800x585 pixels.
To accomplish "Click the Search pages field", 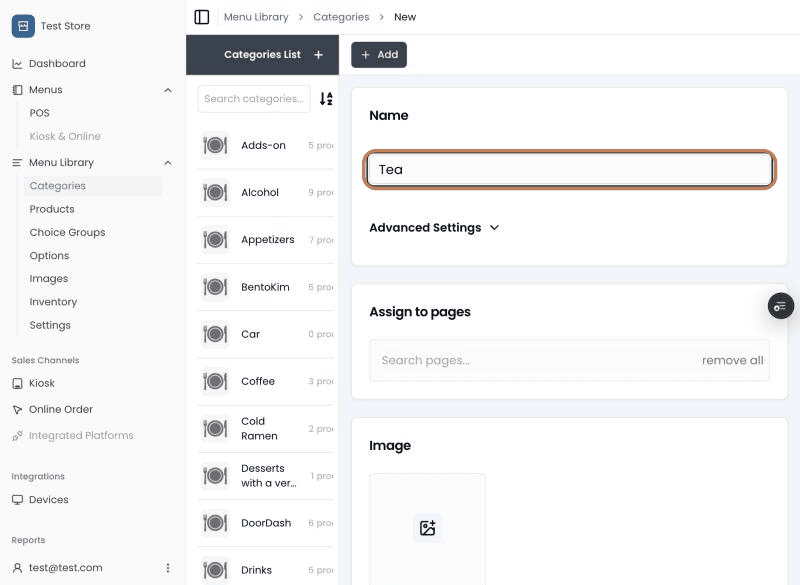I will point(569,360).
